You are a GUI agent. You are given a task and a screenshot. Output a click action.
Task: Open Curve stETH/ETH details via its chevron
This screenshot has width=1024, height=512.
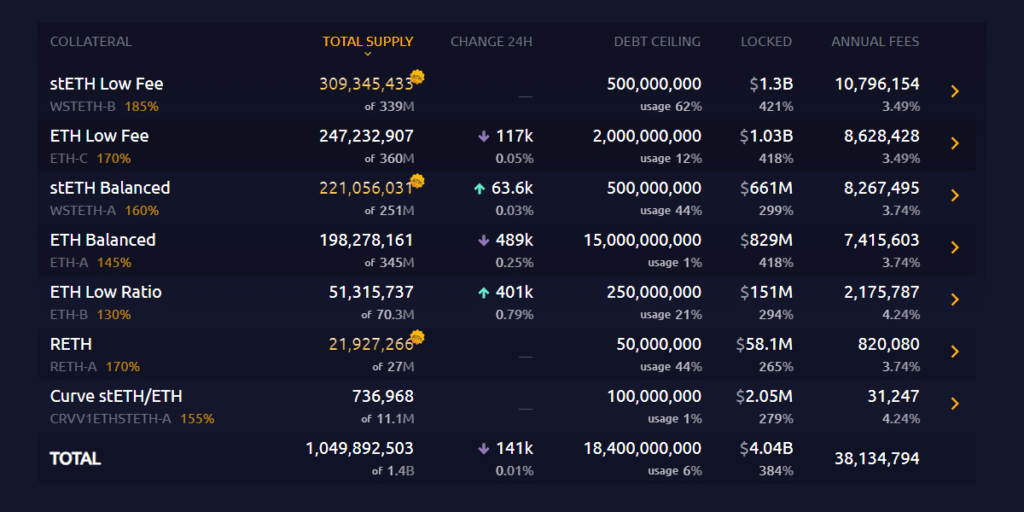point(955,404)
